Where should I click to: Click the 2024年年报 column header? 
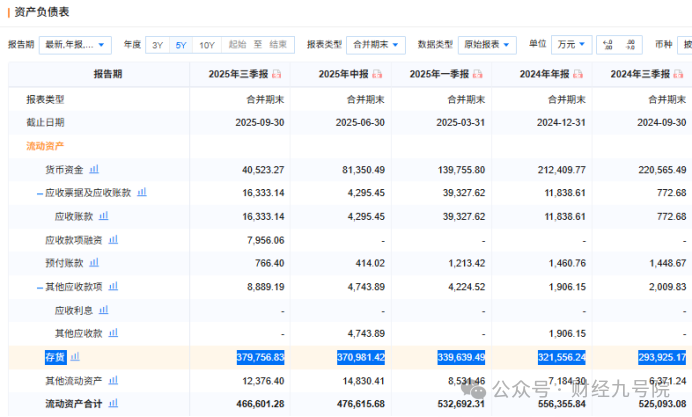(545, 74)
